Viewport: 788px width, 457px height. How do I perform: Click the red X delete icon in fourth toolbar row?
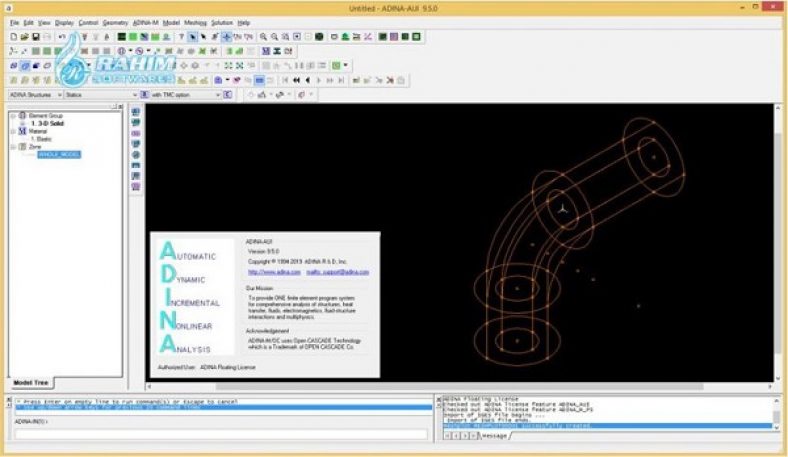tap(390, 80)
